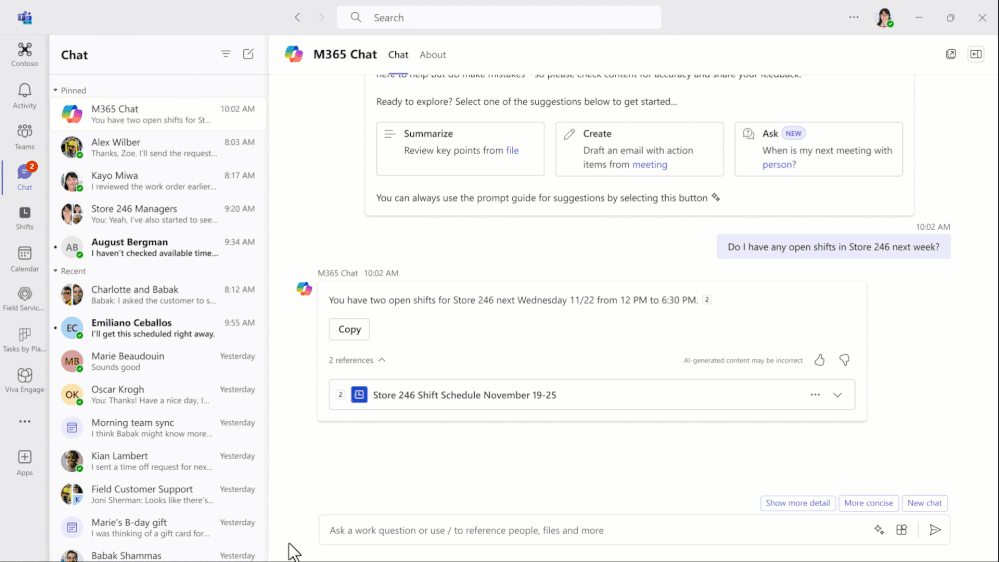This screenshot has width=999, height=562.
Task: Give thumbs up to the answer
Action: pos(819,360)
